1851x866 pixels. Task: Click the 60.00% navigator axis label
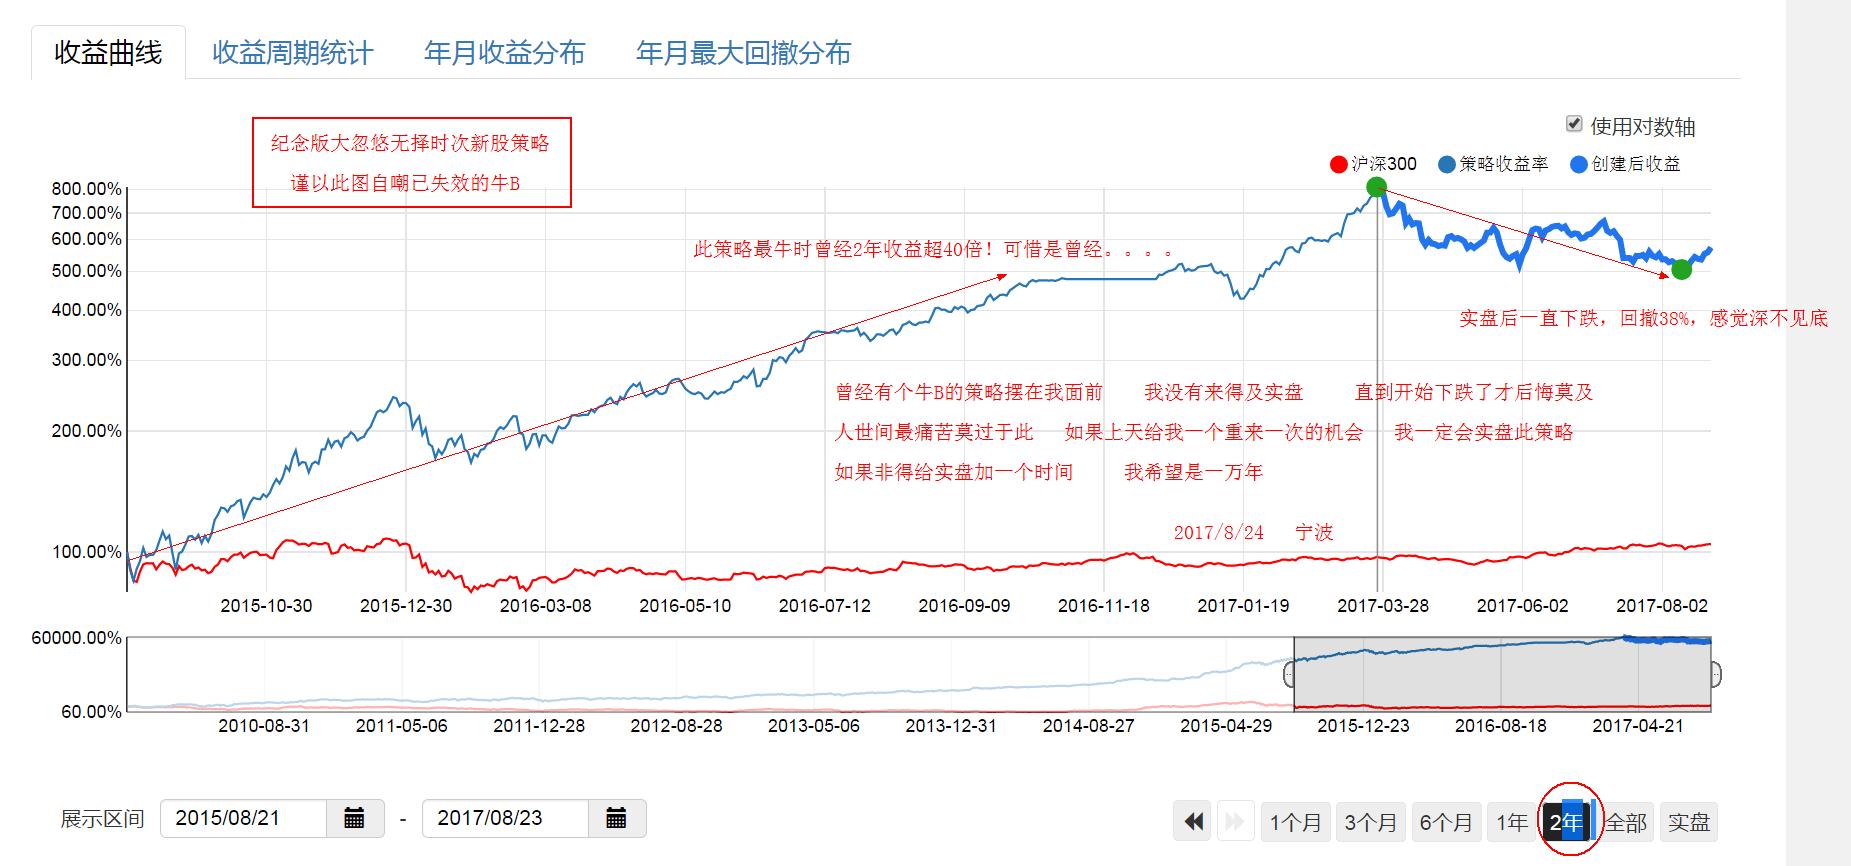coord(92,712)
